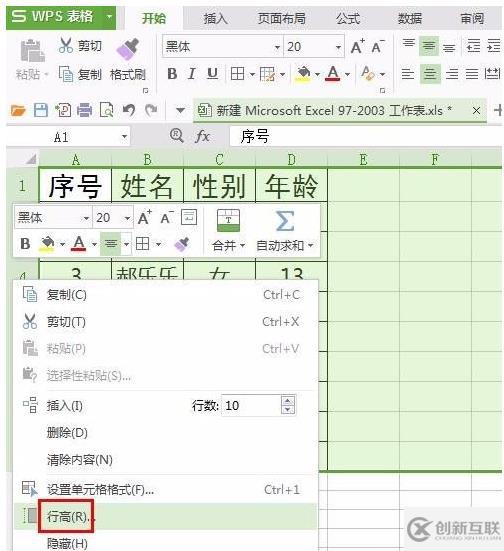Open the quick access toolbar customize arrow
Viewport: 504px width, 551px height.
(x=180, y=111)
